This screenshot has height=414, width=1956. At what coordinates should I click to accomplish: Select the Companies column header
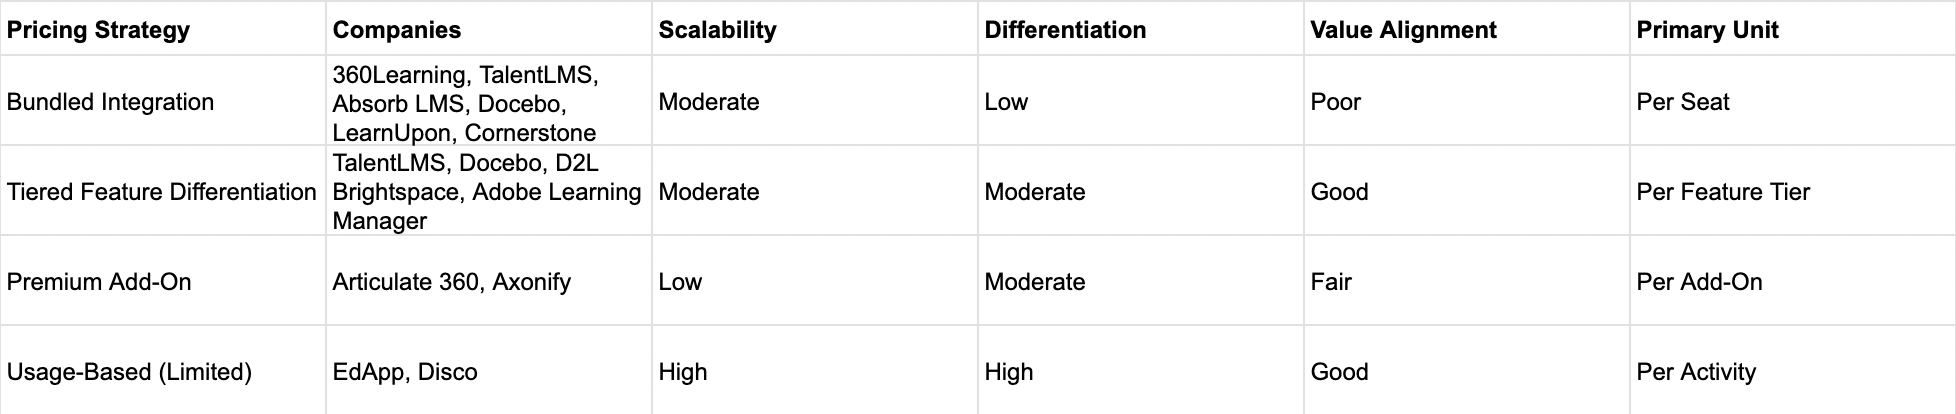click(489, 29)
